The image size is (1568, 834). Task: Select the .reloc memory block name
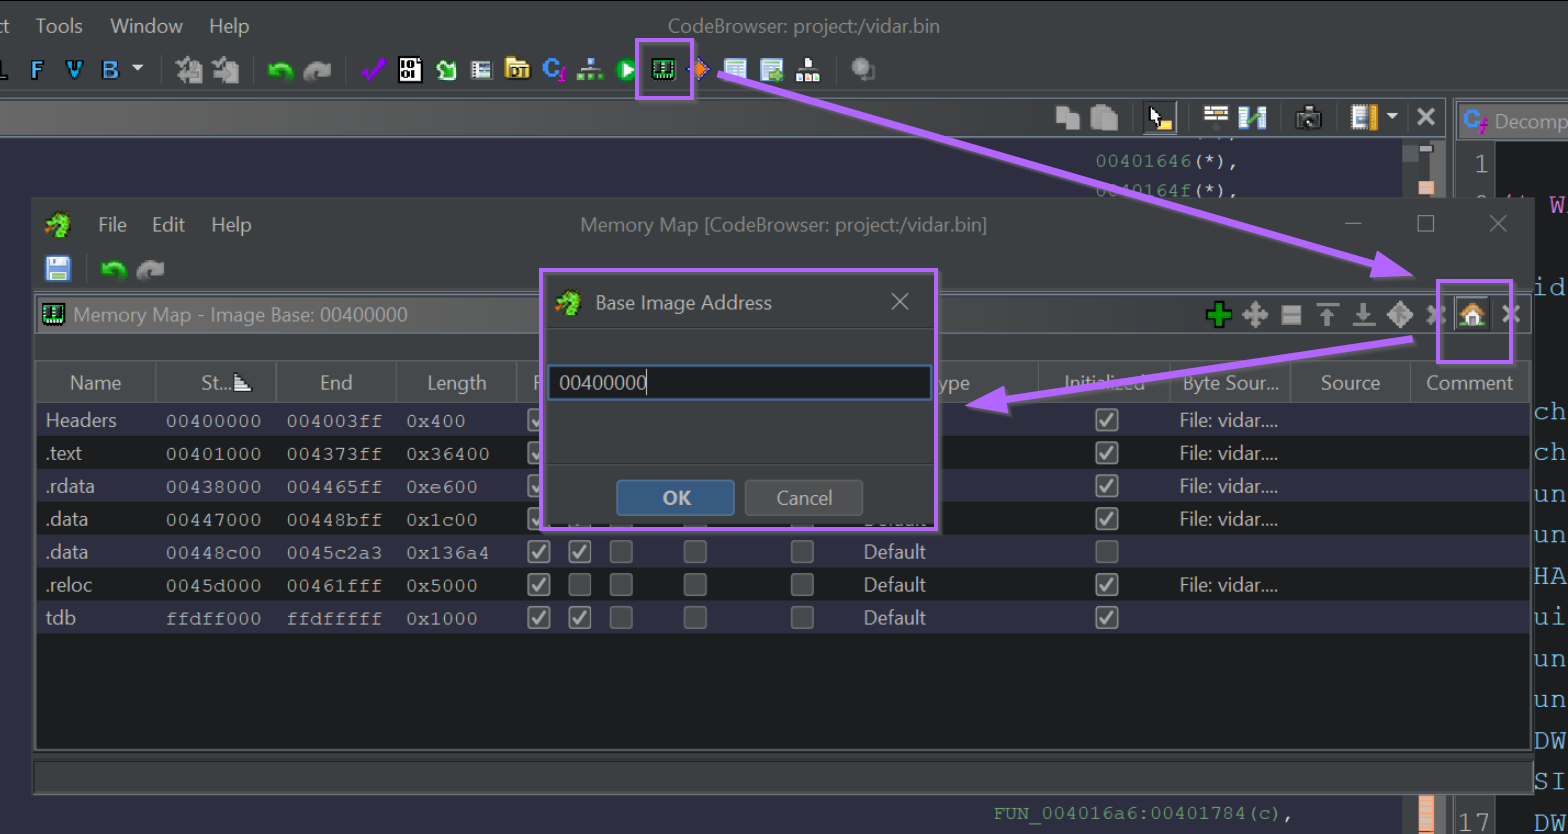(x=69, y=584)
